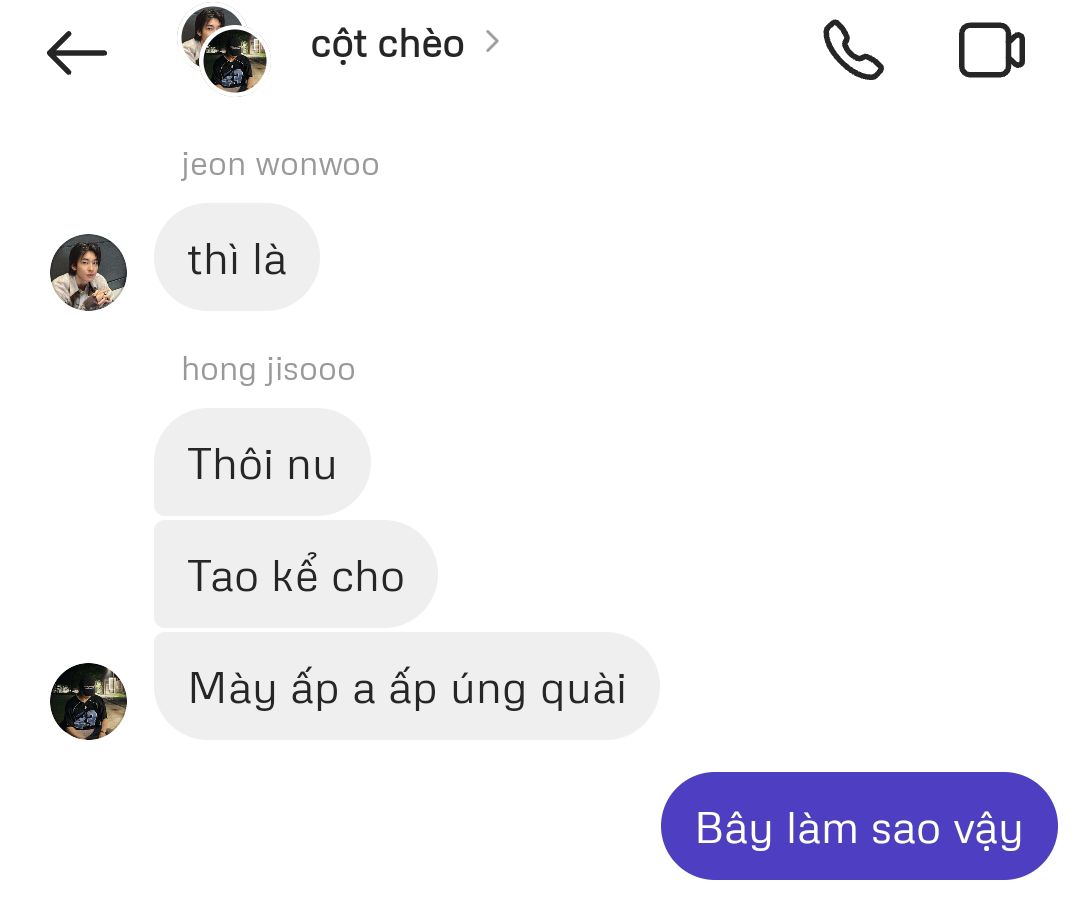The image size is (1080, 901).
Task: Tap the Mày ấp a ấp úng quài bubble
Action: tap(407, 686)
